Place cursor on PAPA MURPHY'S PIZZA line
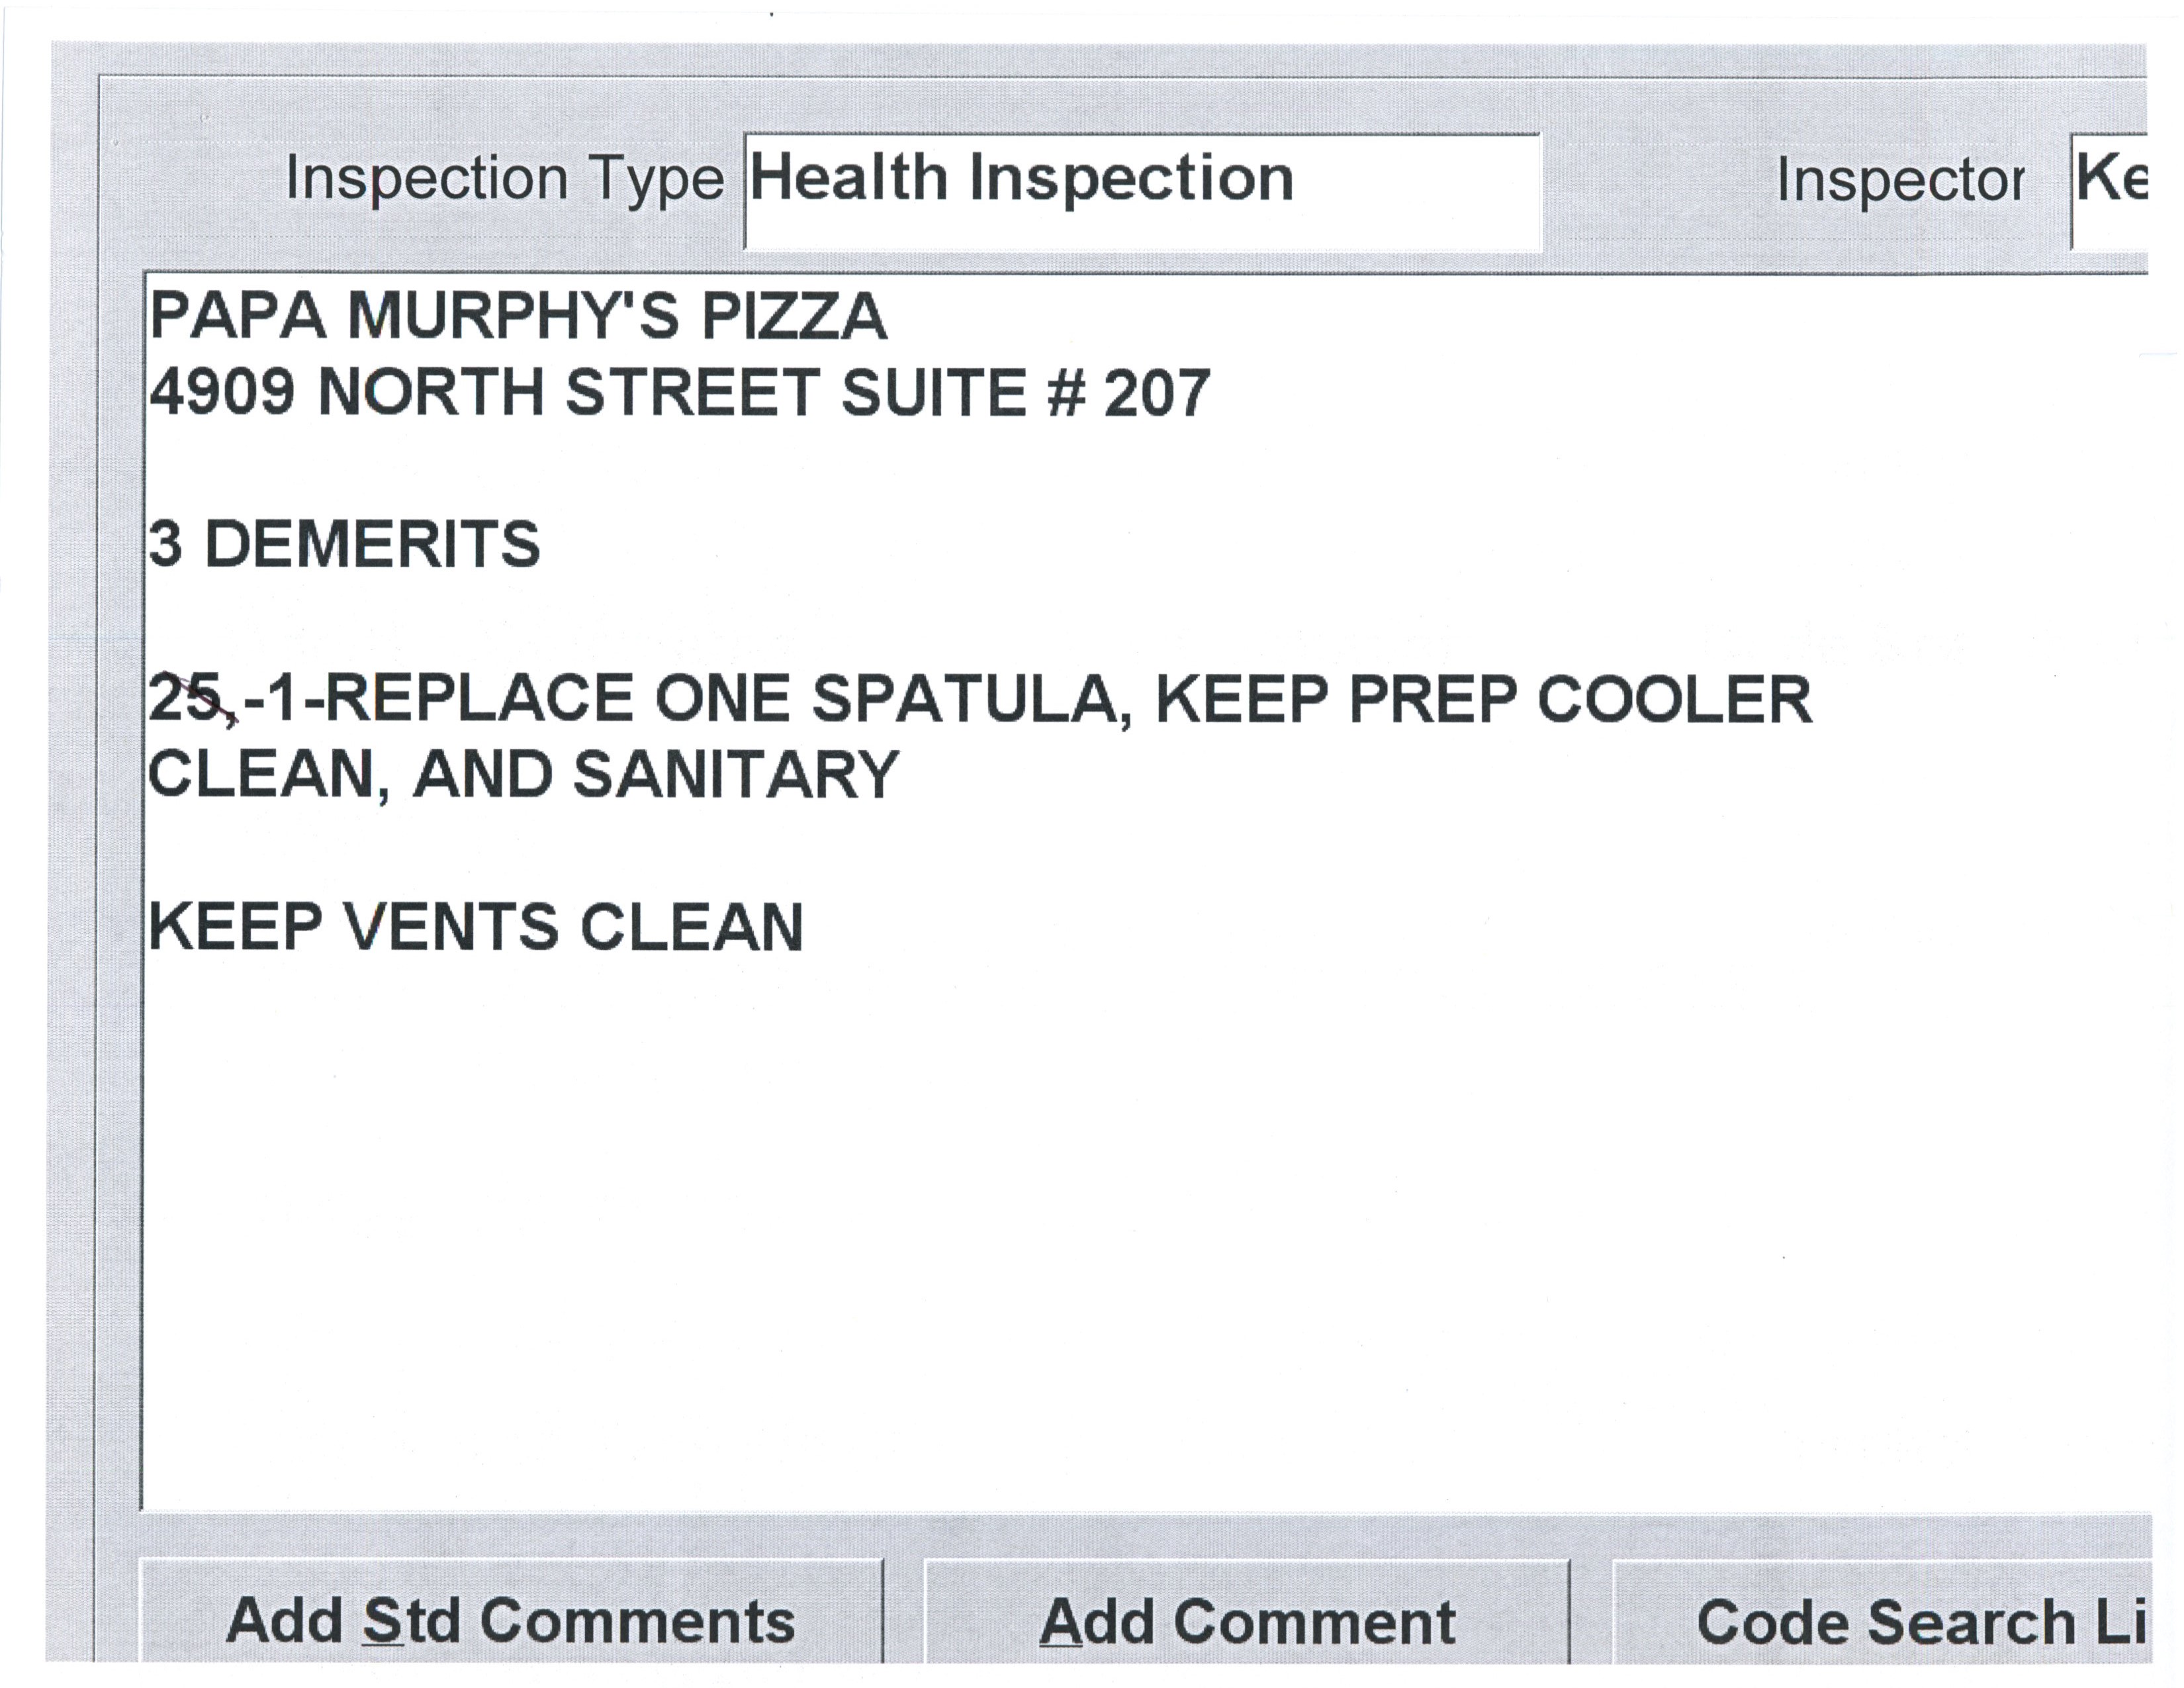The width and height of the screenshot is (2184, 1688). click(518, 317)
